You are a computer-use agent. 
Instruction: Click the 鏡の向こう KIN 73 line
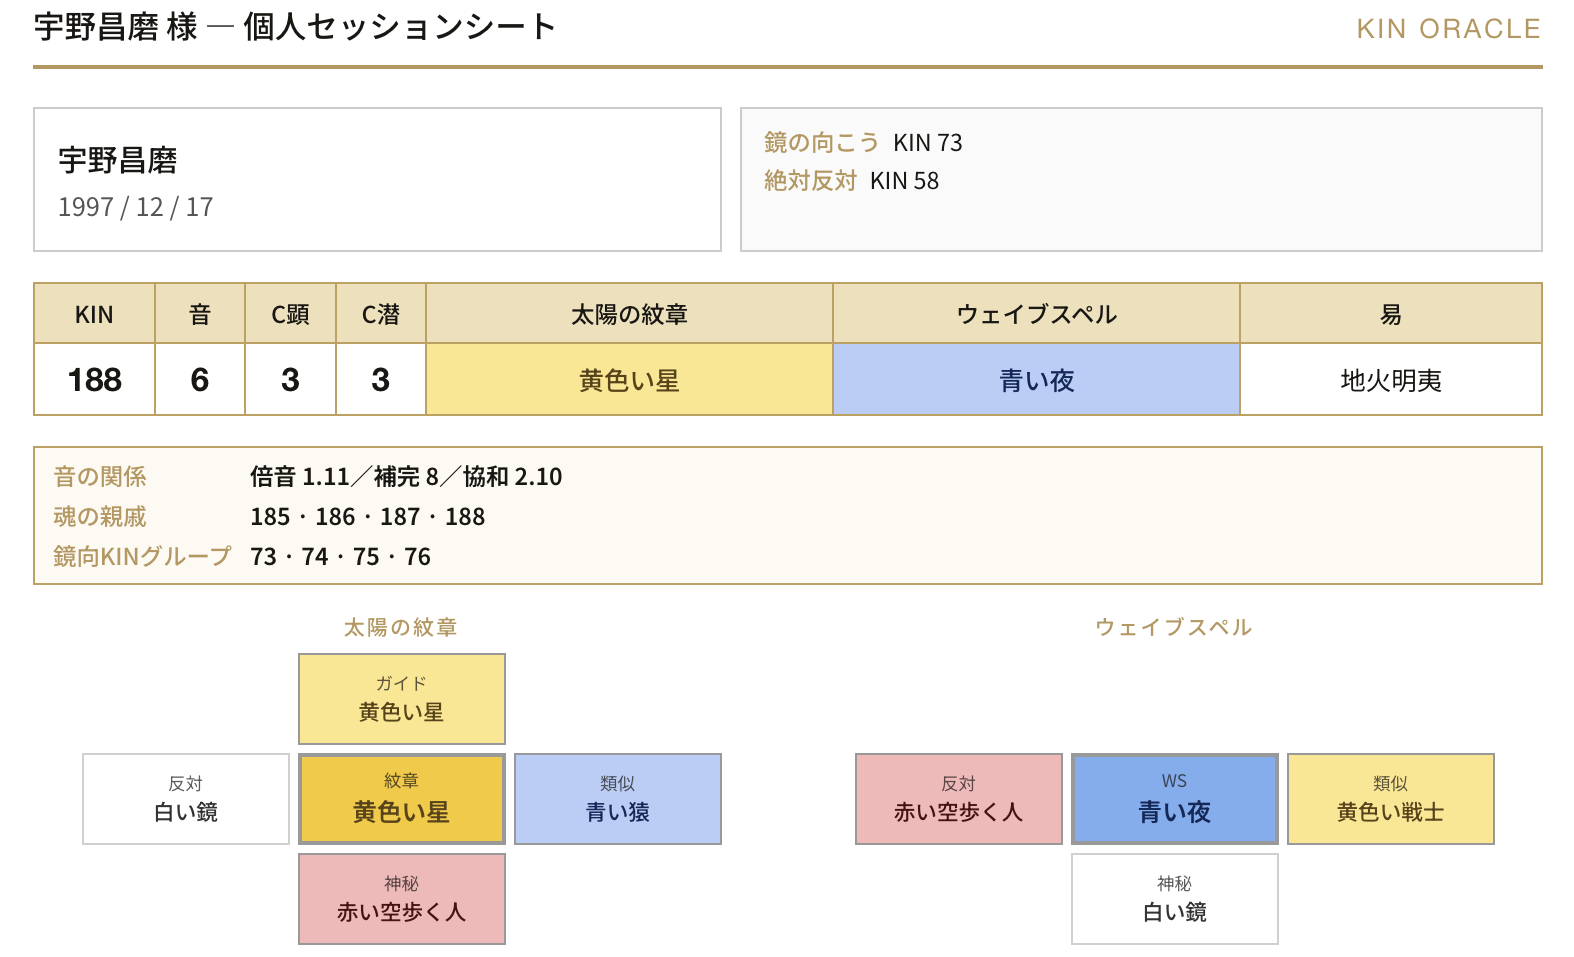click(x=863, y=143)
